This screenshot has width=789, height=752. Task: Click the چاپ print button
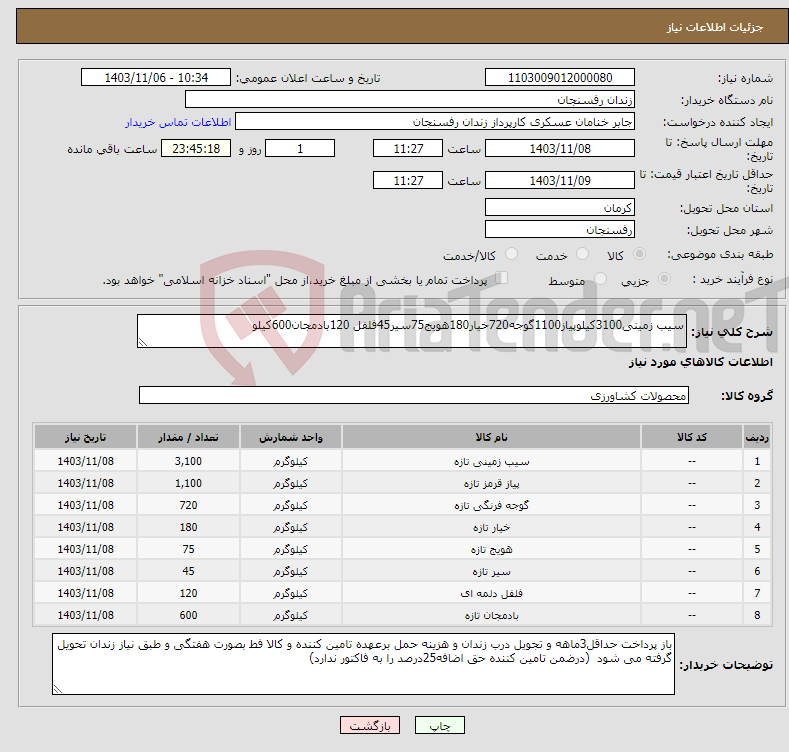[x=439, y=725]
